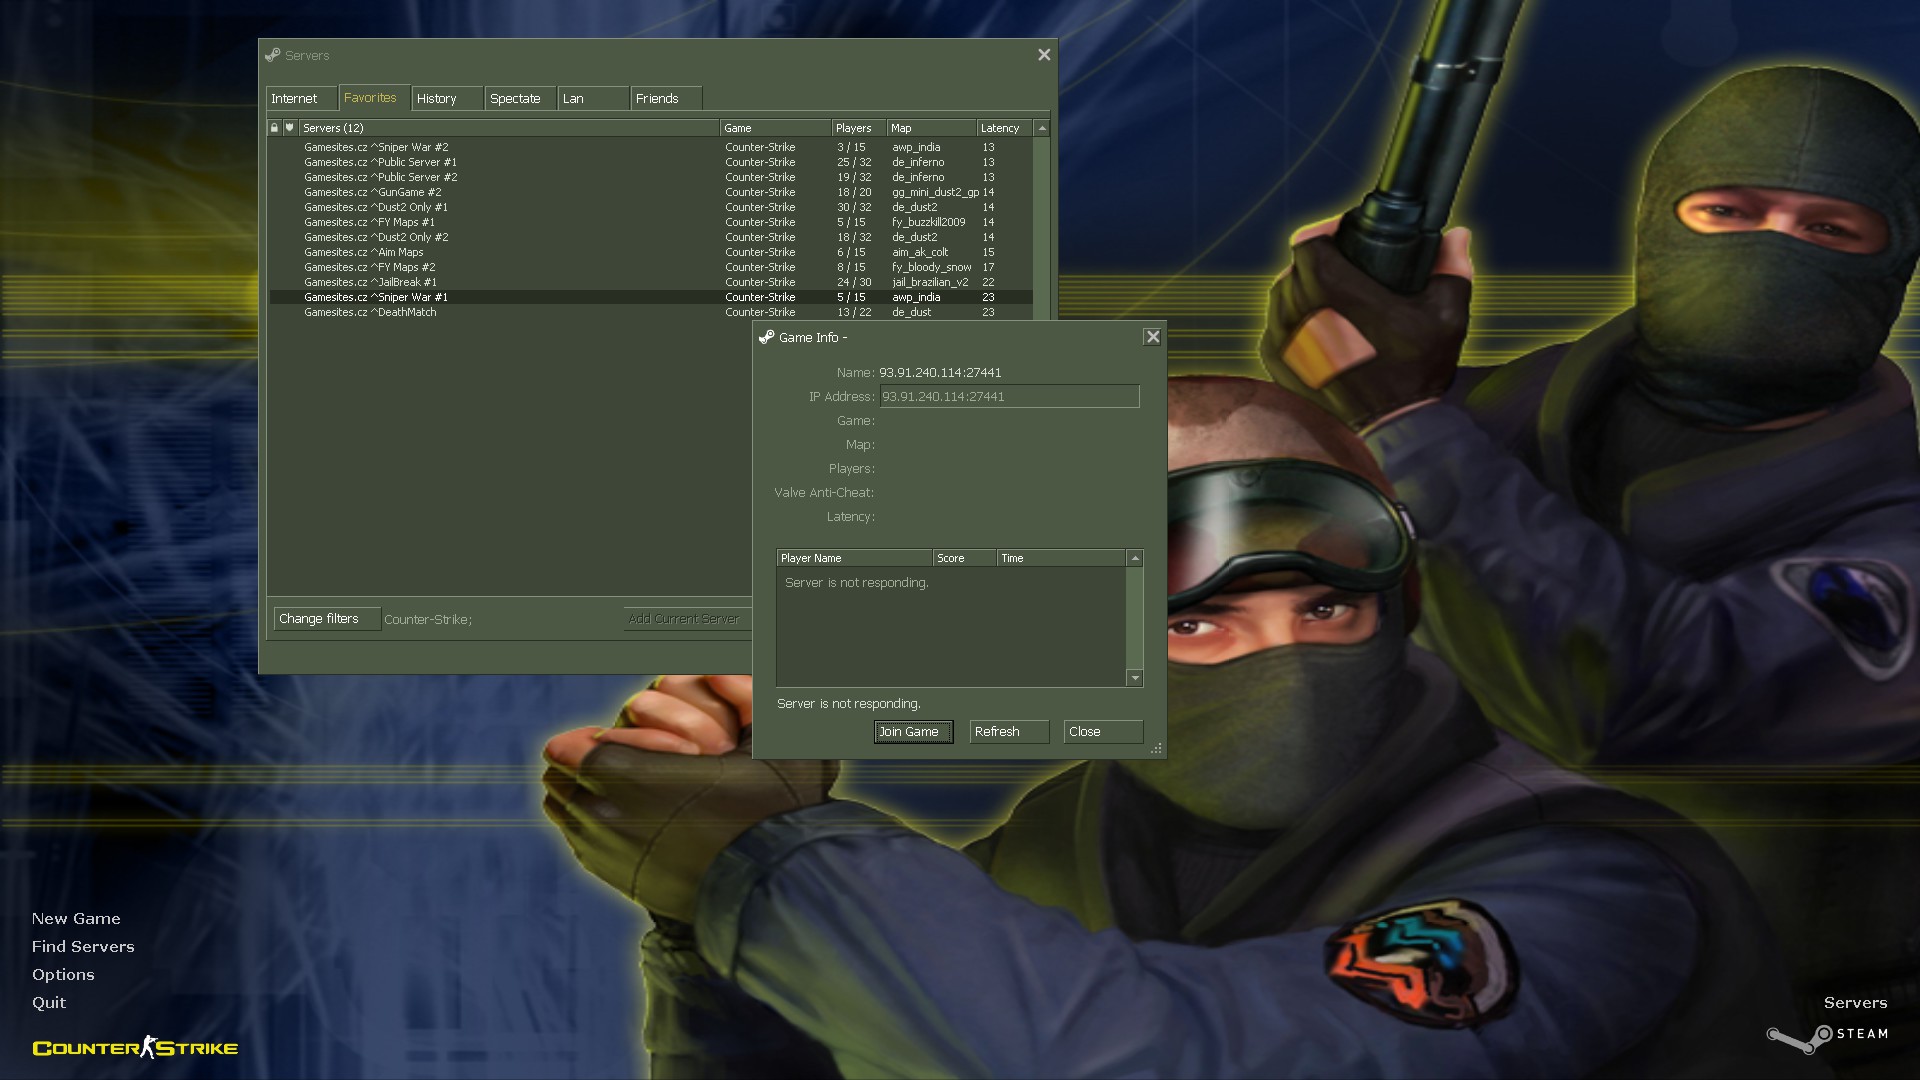The height and width of the screenshot is (1080, 1920).
Task: Click the password lock column icon
Action: (x=274, y=128)
